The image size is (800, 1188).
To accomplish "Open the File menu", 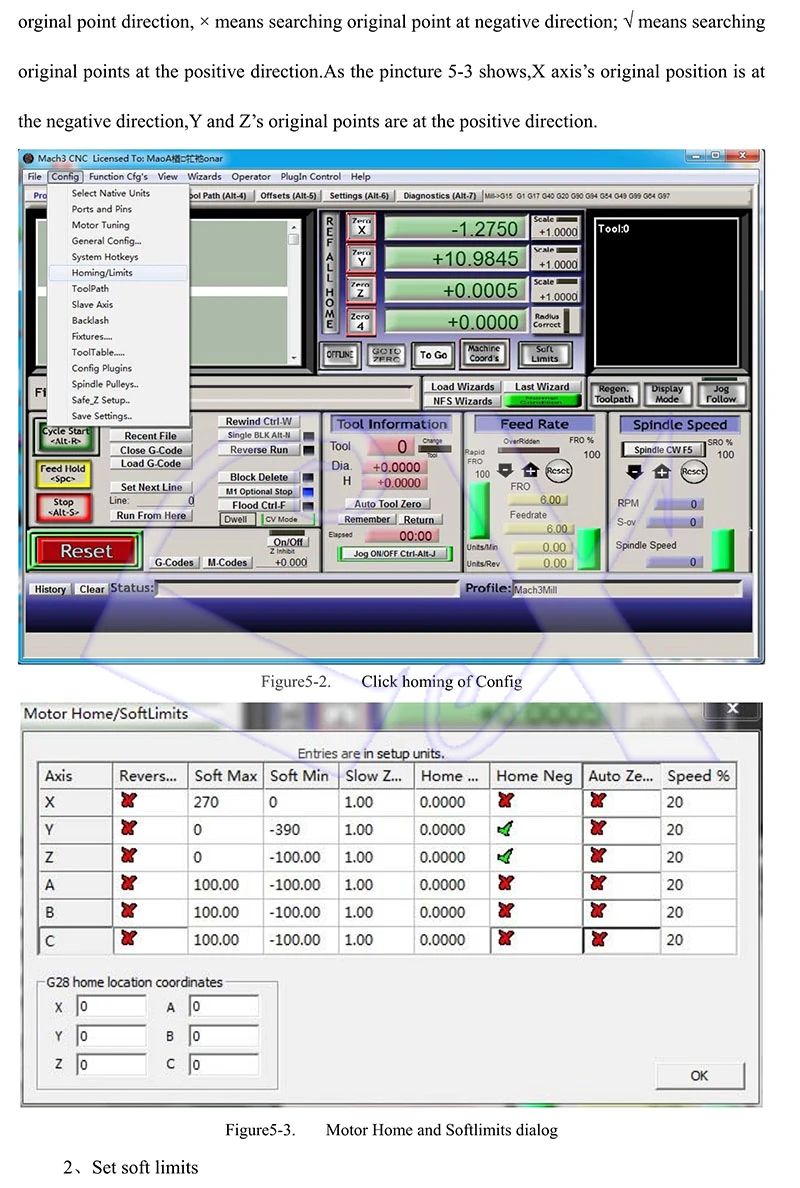I will pos(35,177).
